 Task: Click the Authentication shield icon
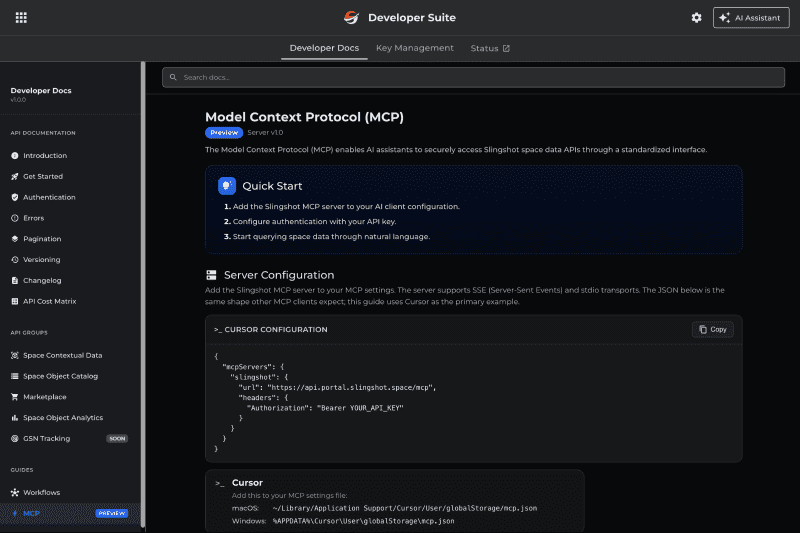(15, 197)
